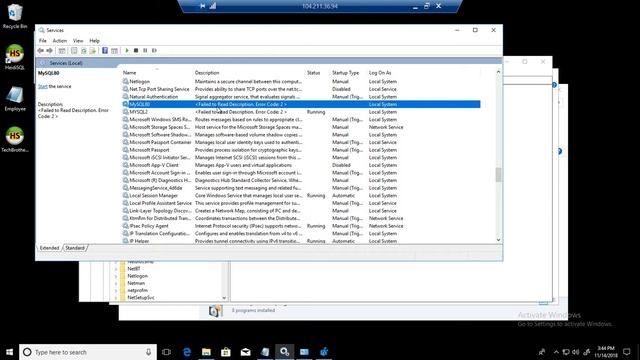This screenshot has width=640, height=360.
Task: Open the View menu in Services
Action: click(x=78, y=41)
